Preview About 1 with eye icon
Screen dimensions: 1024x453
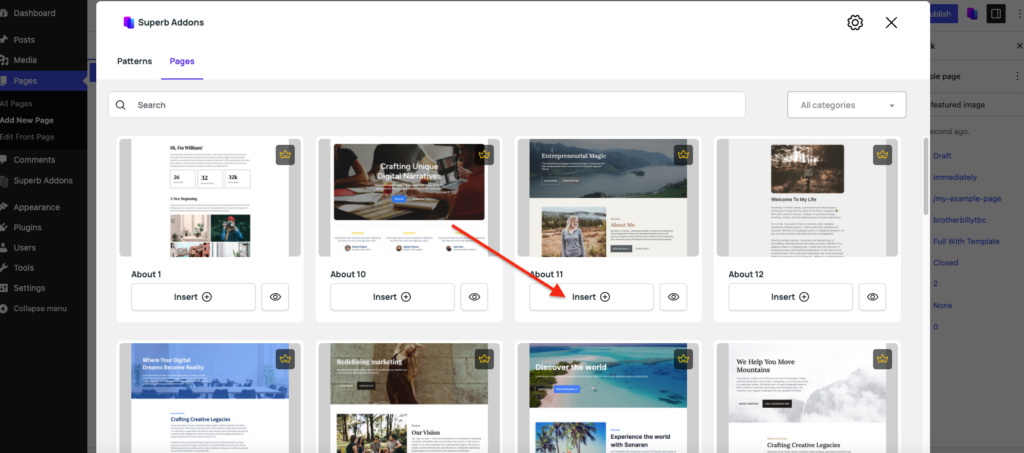(x=275, y=297)
